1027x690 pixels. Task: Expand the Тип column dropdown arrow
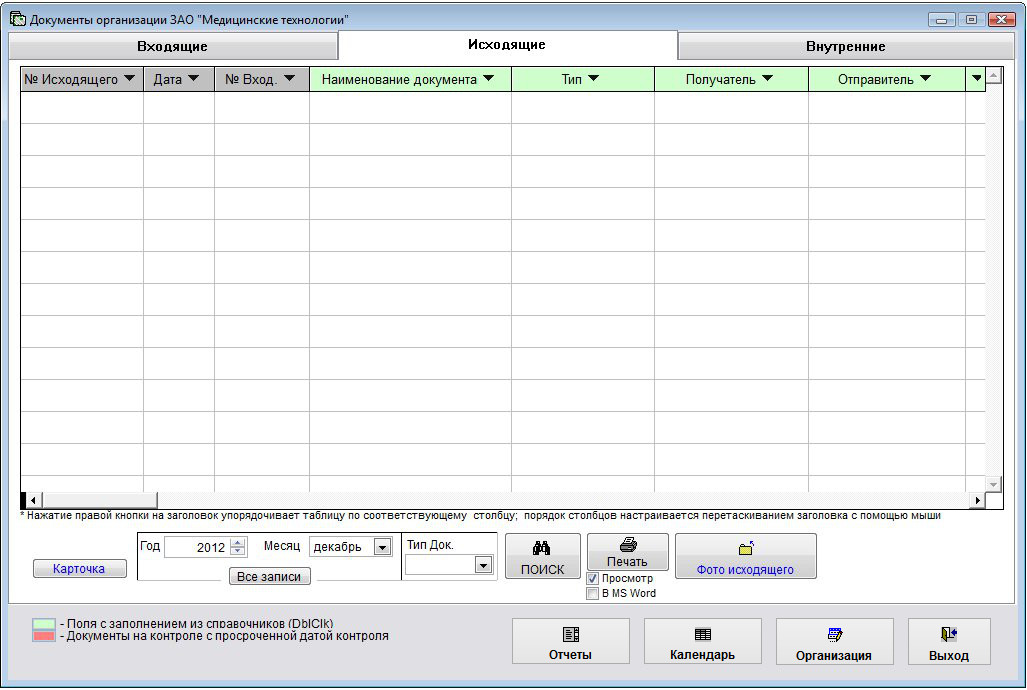593,79
